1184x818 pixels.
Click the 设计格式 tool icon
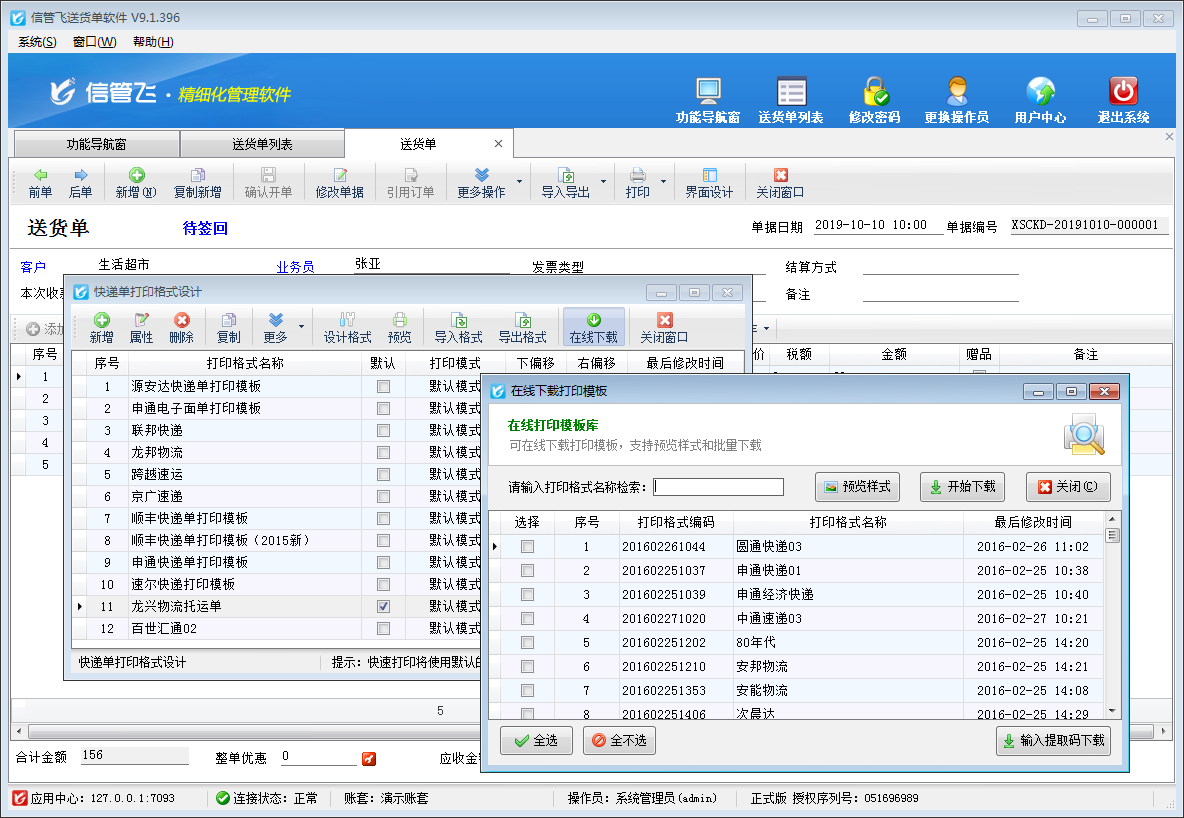click(347, 328)
